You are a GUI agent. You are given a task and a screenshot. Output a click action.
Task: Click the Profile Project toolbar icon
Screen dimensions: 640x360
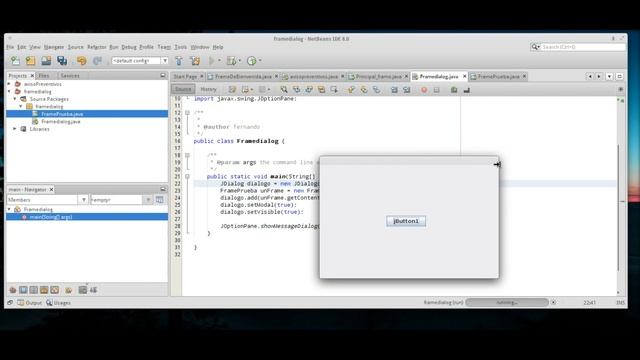251,61
